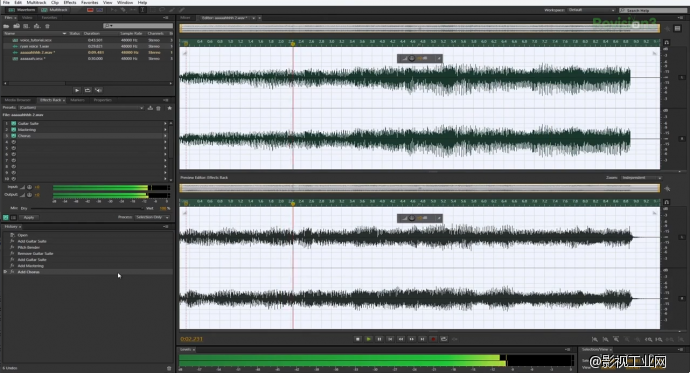Save the effects rack preset
This screenshot has height=373, width=690.
(x=150, y=108)
